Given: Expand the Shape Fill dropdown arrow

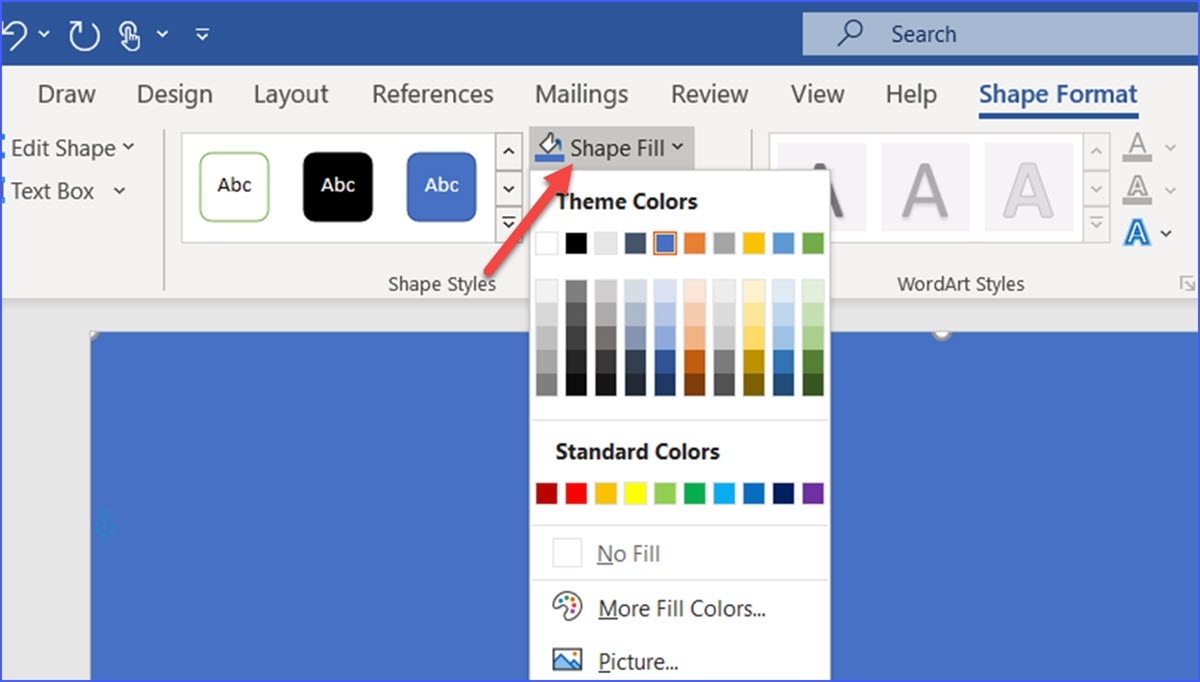Looking at the screenshot, I should 678,148.
